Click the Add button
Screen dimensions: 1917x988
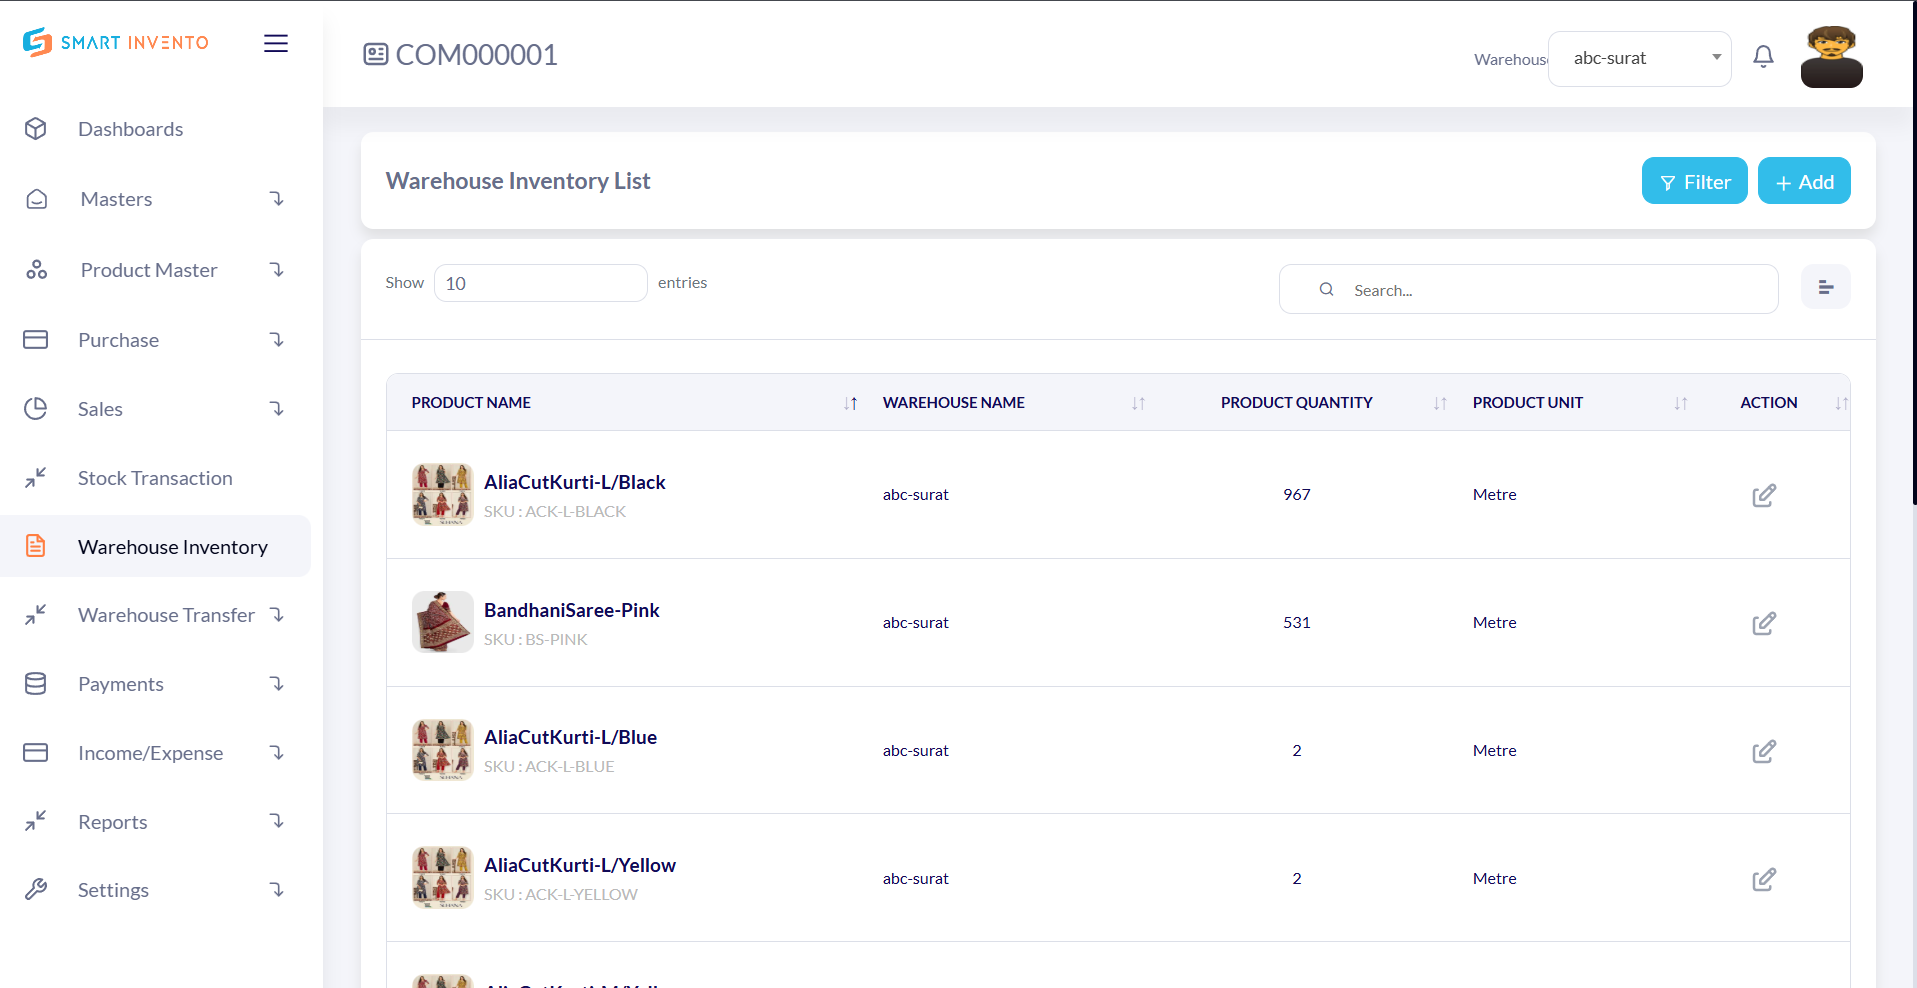(x=1803, y=181)
